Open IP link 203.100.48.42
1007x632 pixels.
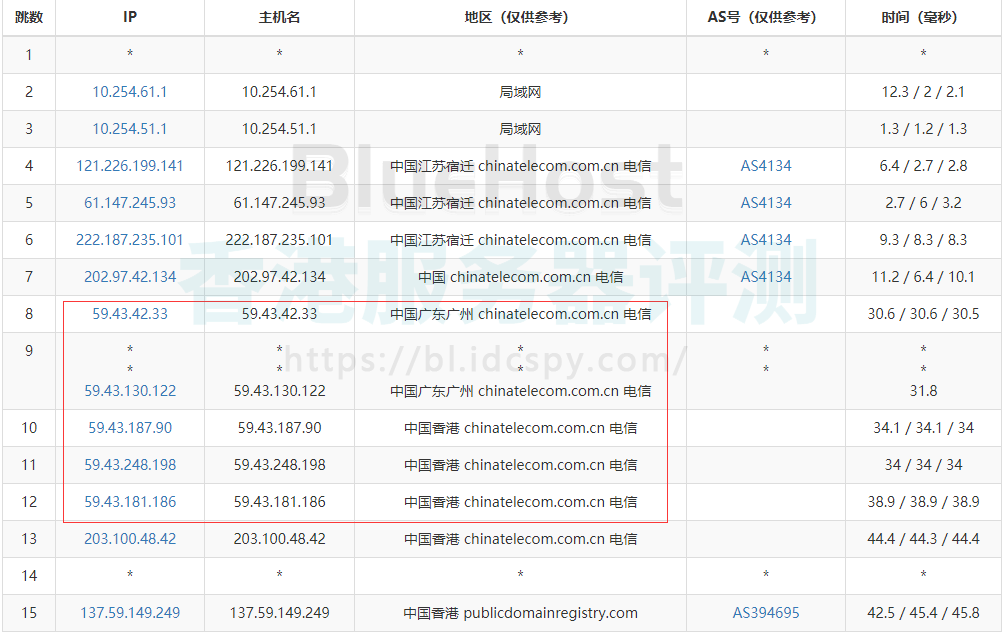pyautogui.click(x=130, y=539)
